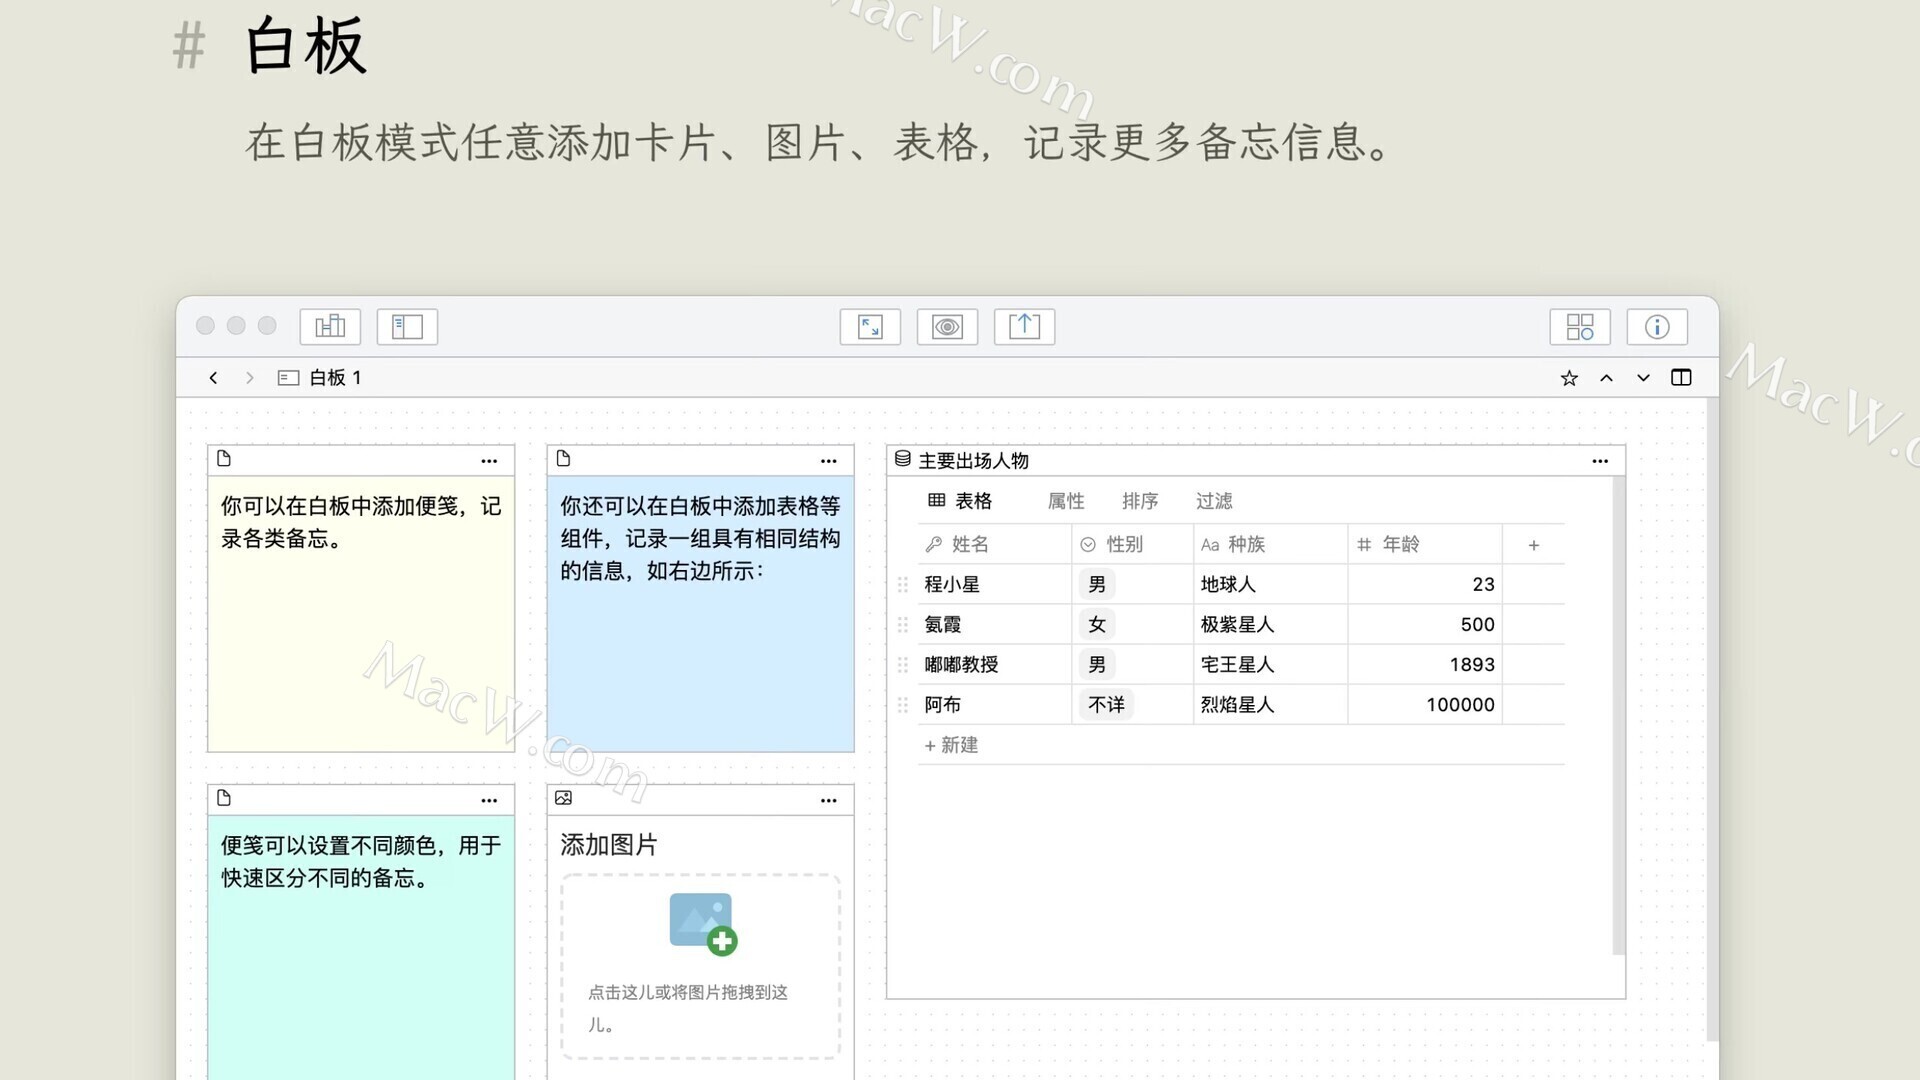The width and height of the screenshot is (1920, 1080).
Task: Click the library shelf toolbar icon
Action: 330,327
